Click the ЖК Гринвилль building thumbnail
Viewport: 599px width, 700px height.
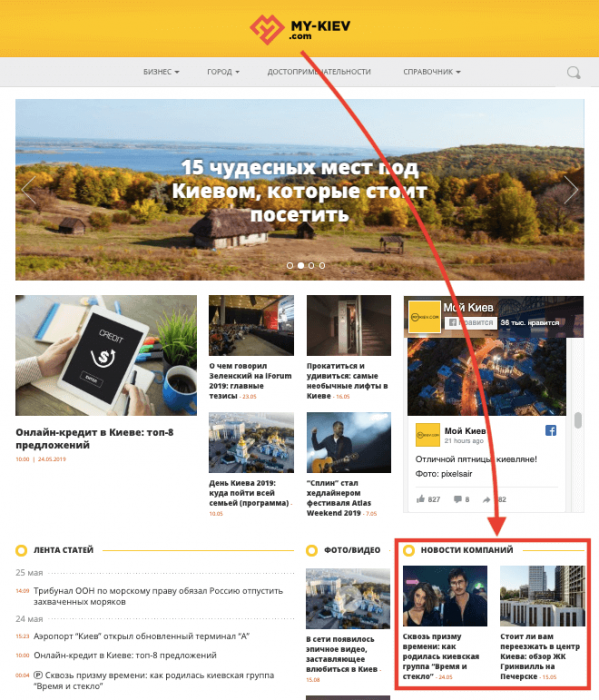tap(542, 596)
